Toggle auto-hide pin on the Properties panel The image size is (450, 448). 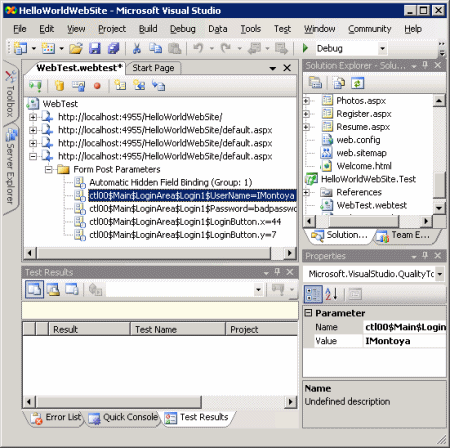point(425,255)
